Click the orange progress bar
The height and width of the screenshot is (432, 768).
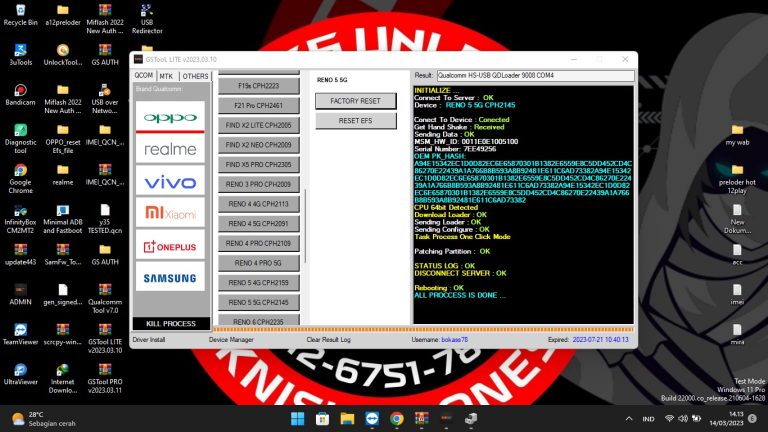pos(423,330)
